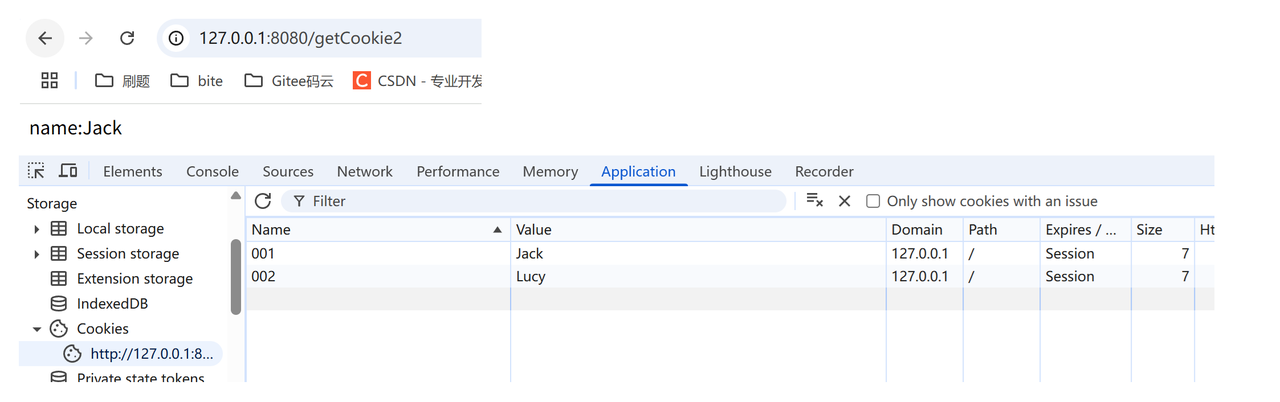
Task: Reload the page with the refresh icon
Action: (x=127, y=39)
